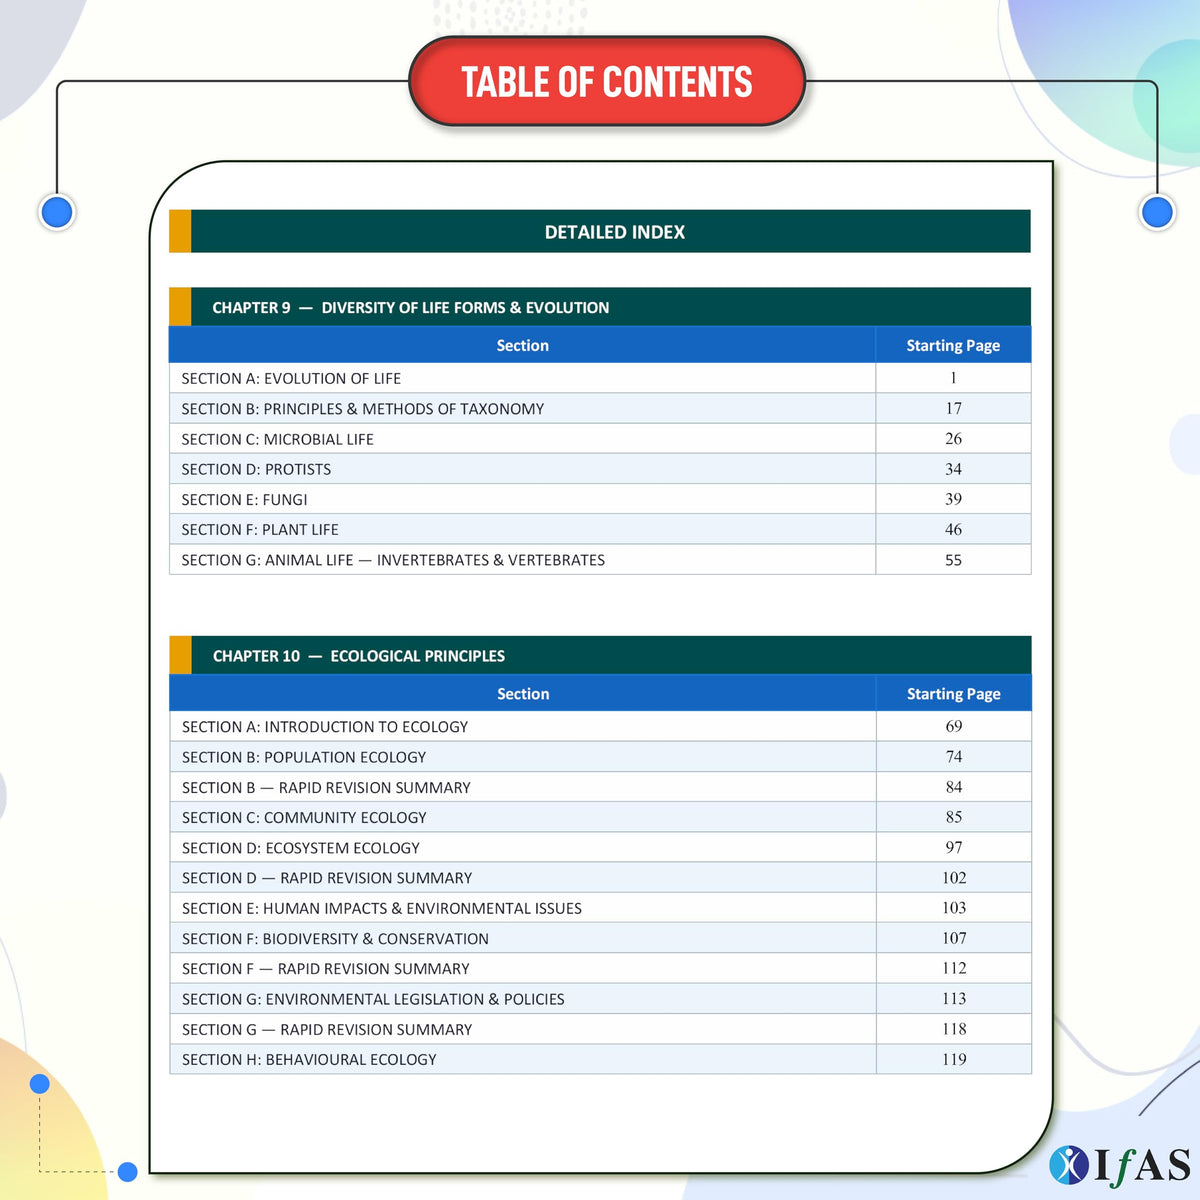
Task: Click page number 26 for Microbial Life
Action: [x=954, y=439]
